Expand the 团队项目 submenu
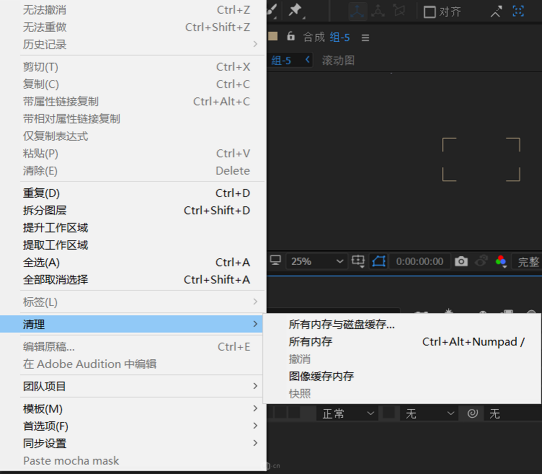542x474 pixels. (133, 386)
